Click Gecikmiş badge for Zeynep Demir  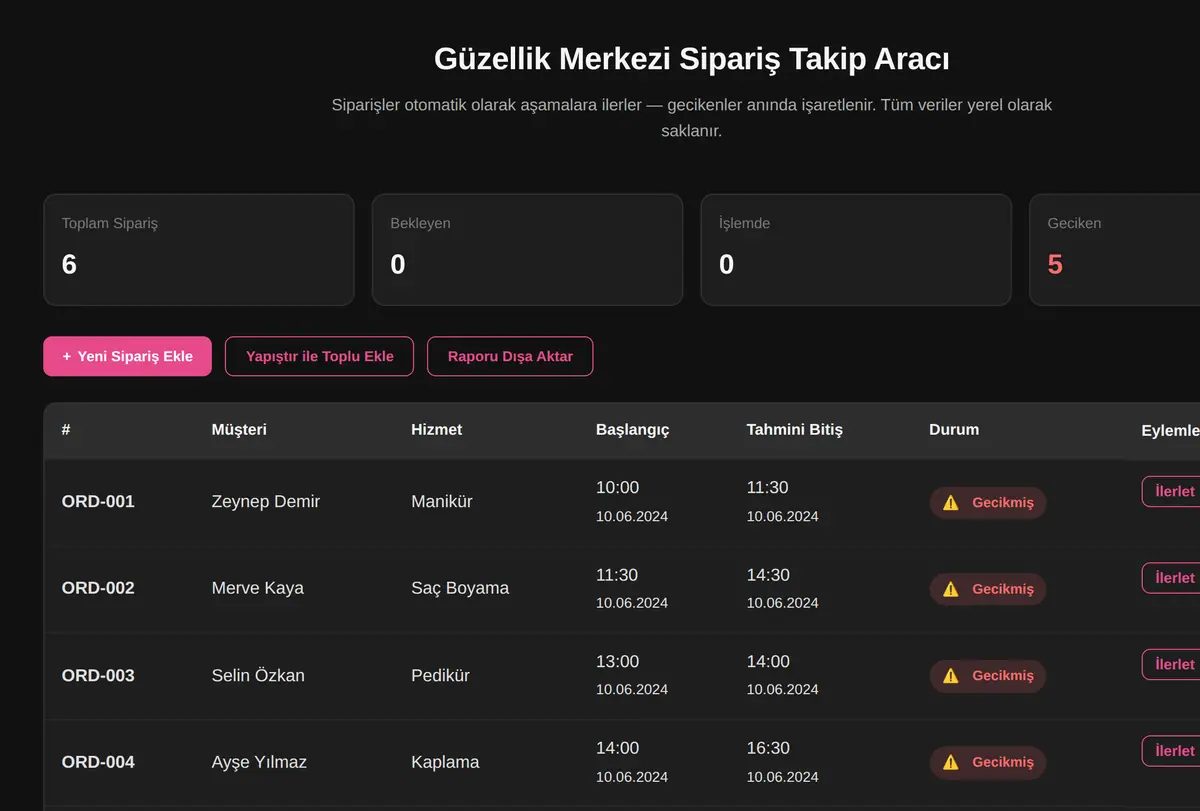pyautogui.click(x=988, y=502)
